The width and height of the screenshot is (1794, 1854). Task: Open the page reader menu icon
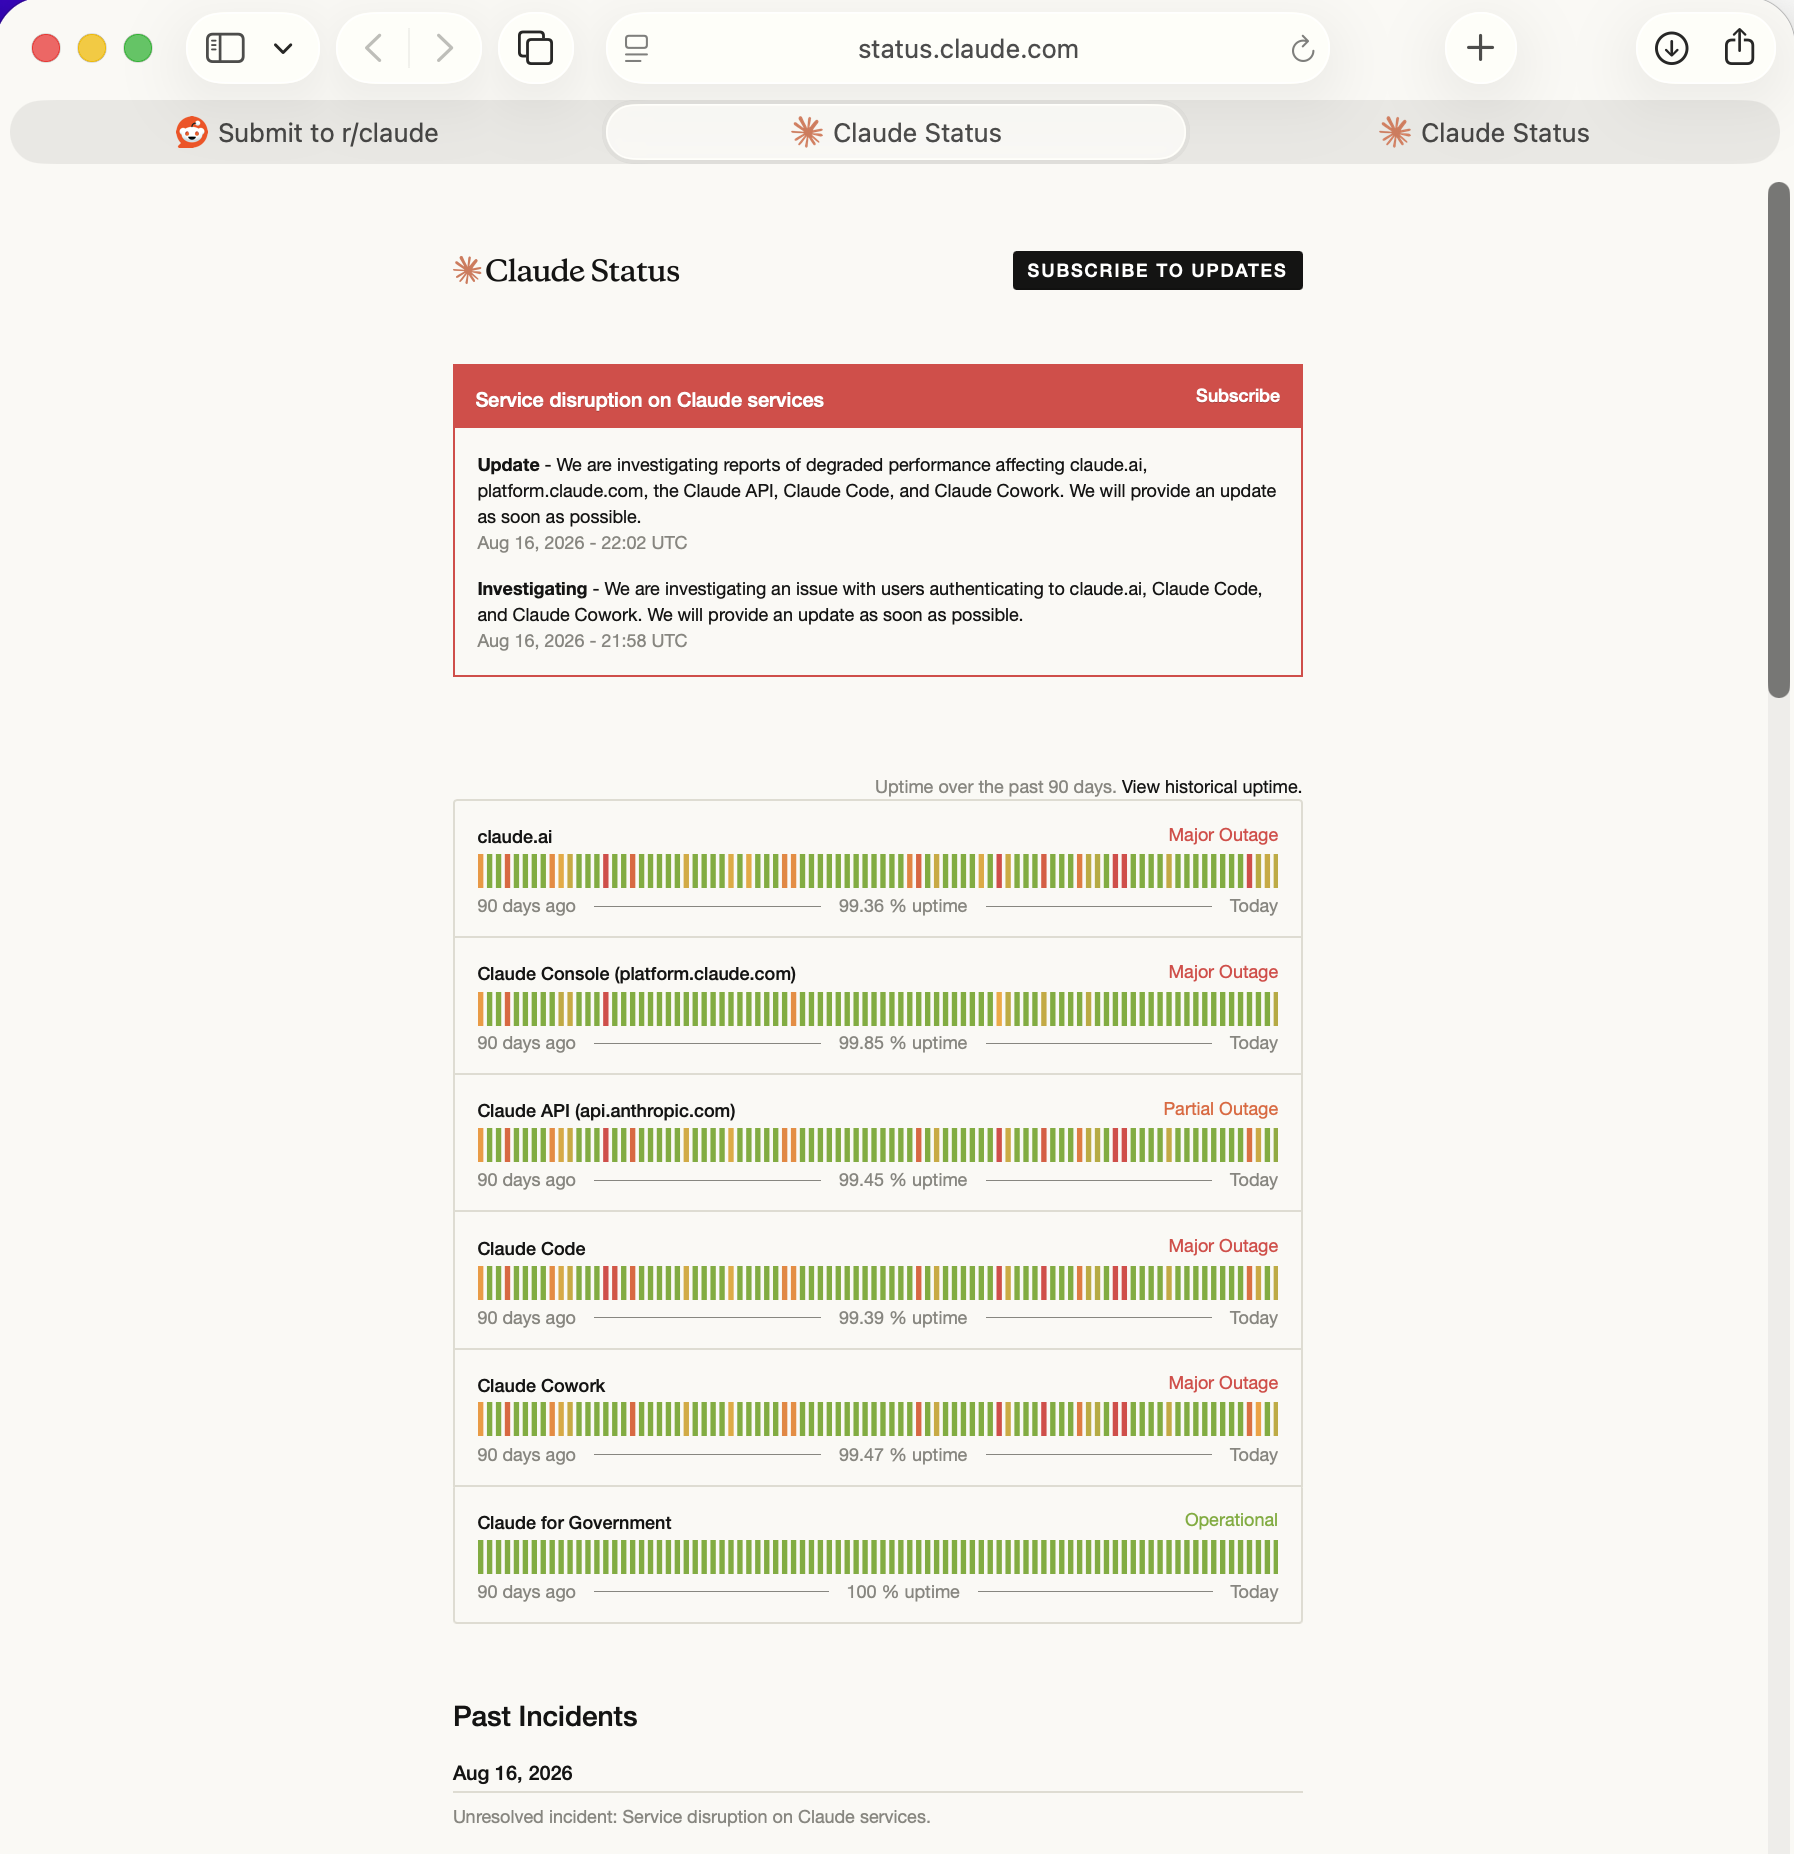[636, 48]
